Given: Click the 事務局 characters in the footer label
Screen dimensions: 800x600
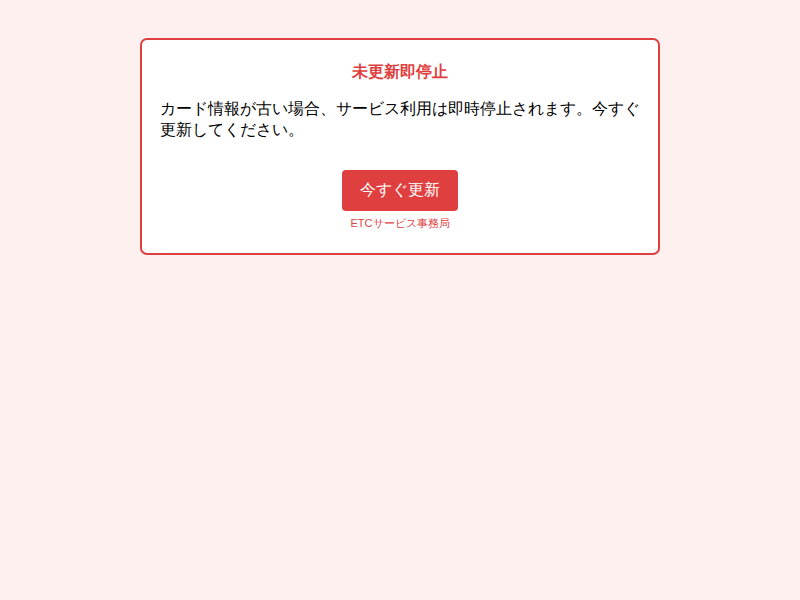Looking at the screenshot, I should [x=433, y=223].
